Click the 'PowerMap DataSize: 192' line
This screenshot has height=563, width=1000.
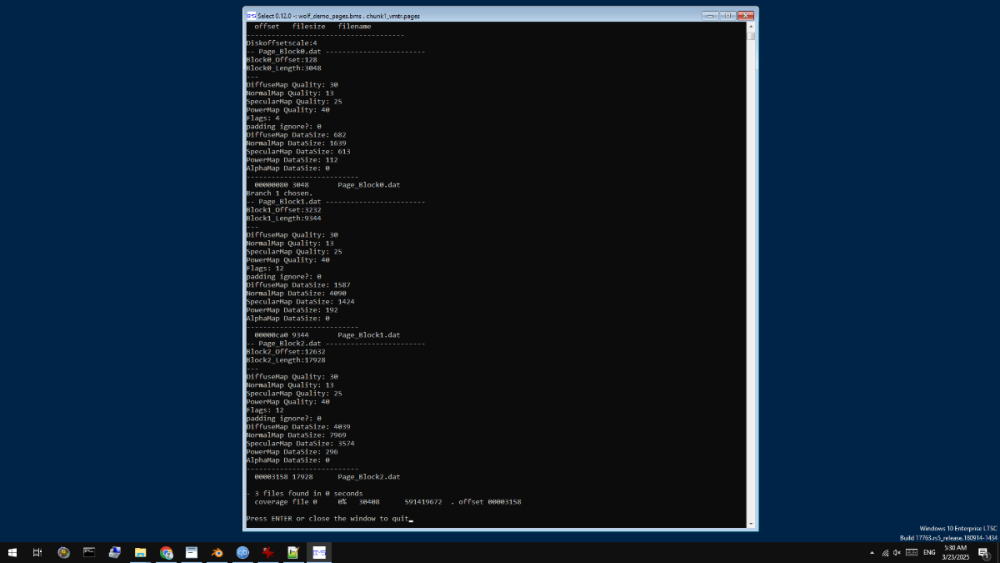[x=292, y=310]
